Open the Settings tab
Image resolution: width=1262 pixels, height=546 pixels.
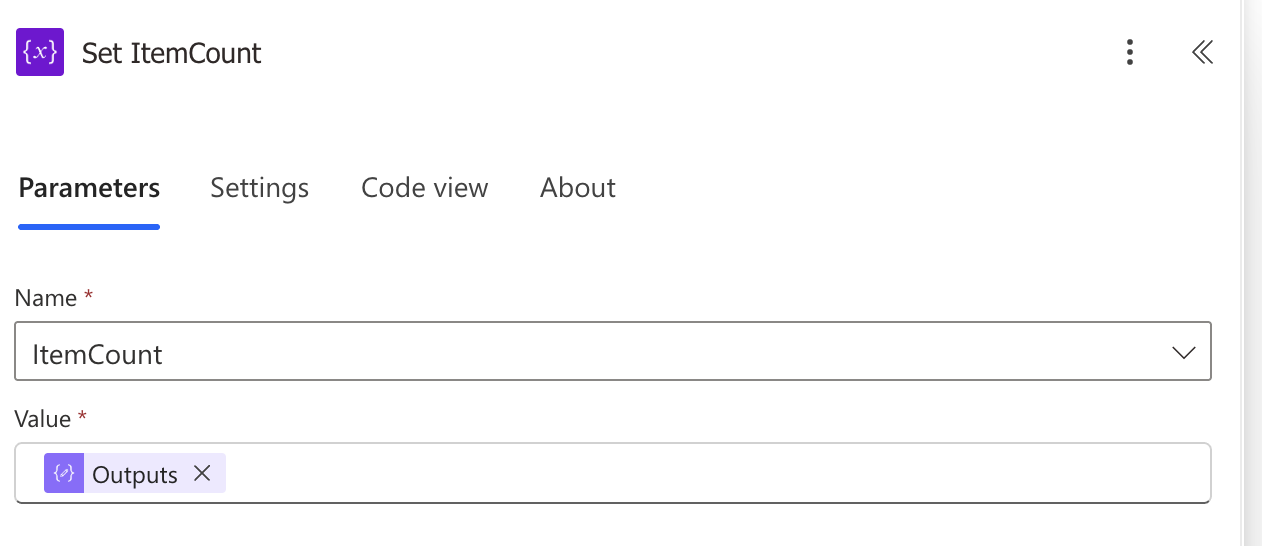[x=259, y=188]
